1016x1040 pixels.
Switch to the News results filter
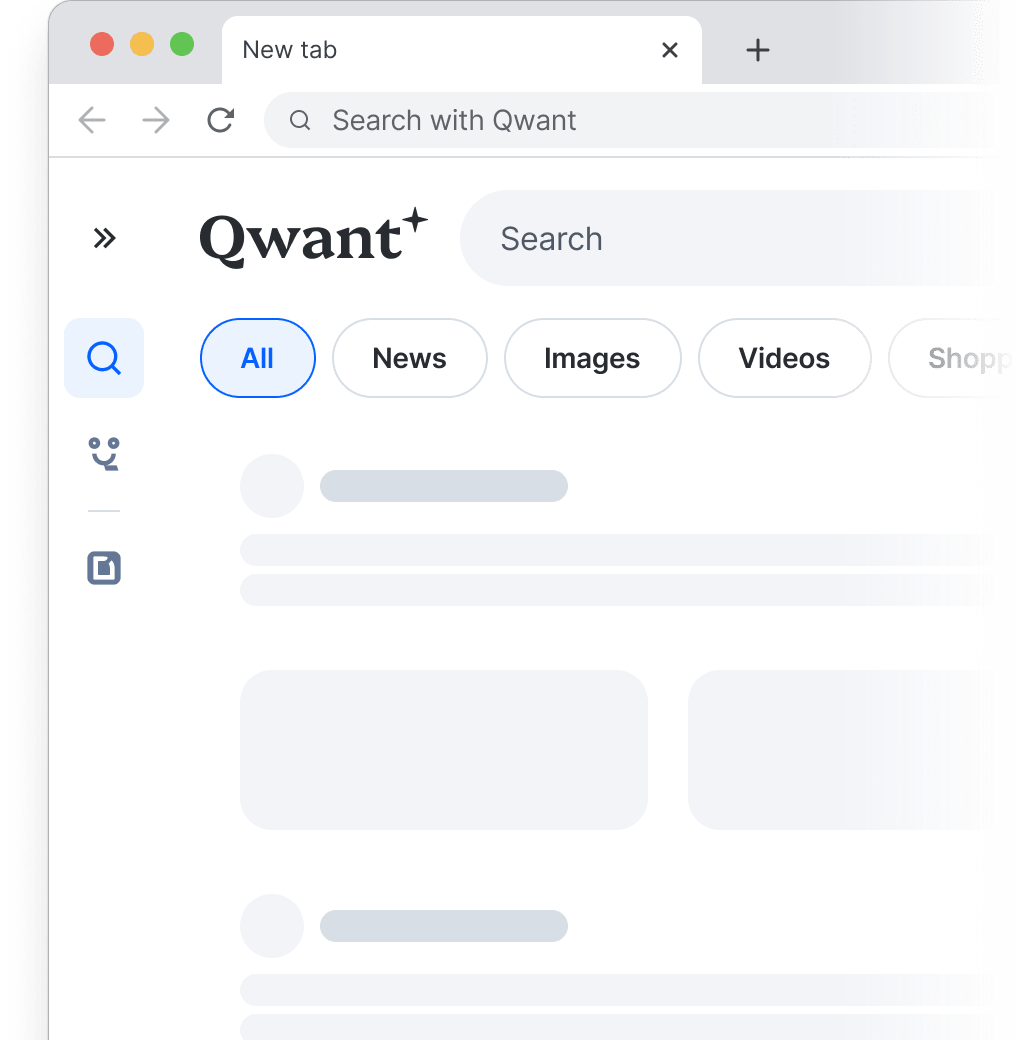pyautogui.click(x=409, y=358)
